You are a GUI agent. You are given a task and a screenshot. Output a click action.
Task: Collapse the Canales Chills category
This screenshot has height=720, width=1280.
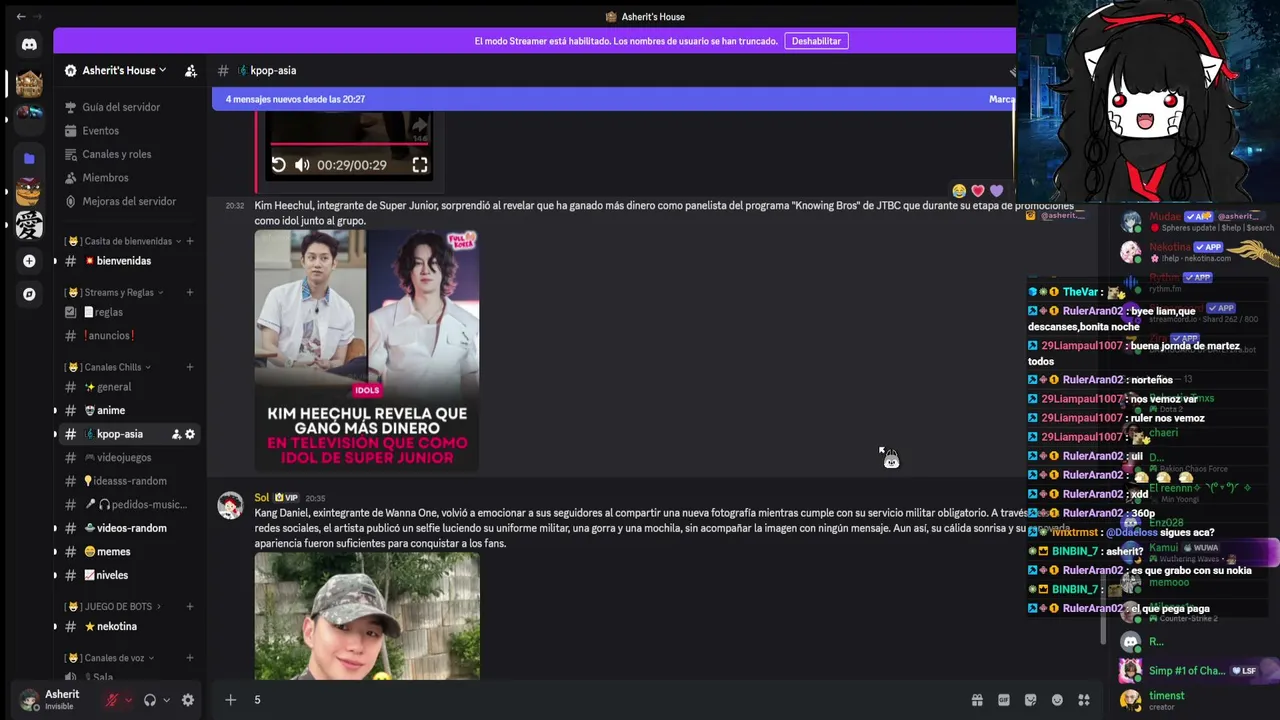[108, 367]
